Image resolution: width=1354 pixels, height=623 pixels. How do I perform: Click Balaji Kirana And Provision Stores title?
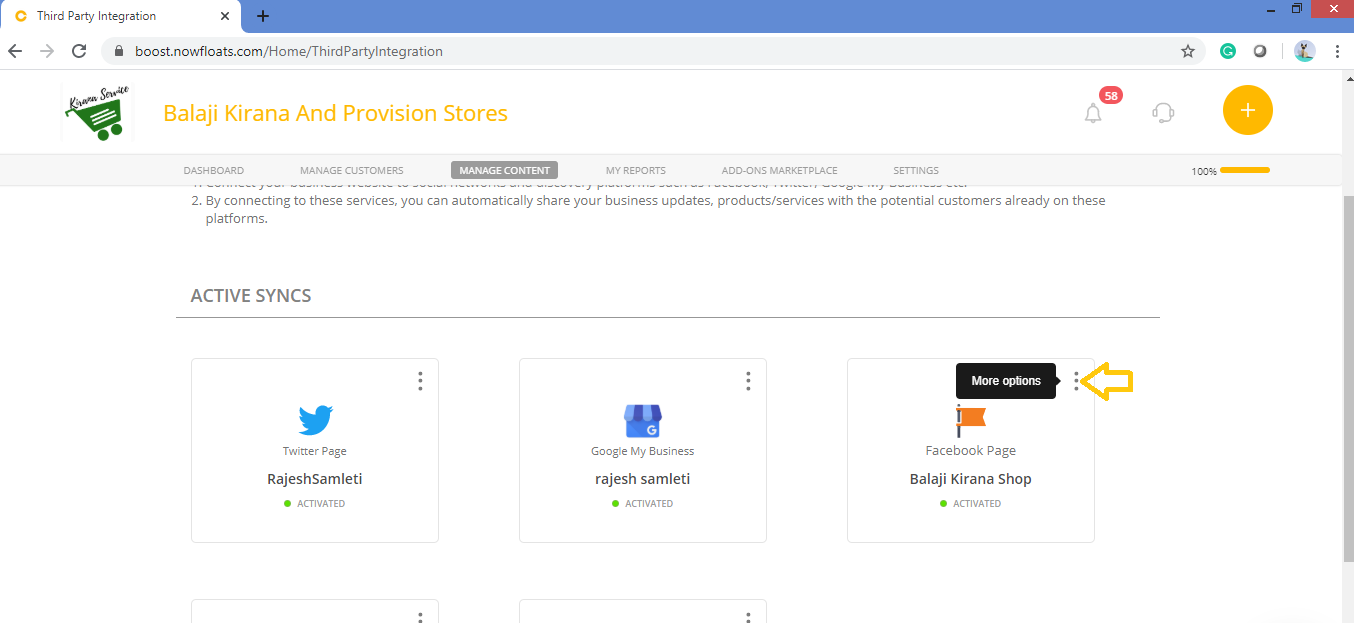point(335,113)
